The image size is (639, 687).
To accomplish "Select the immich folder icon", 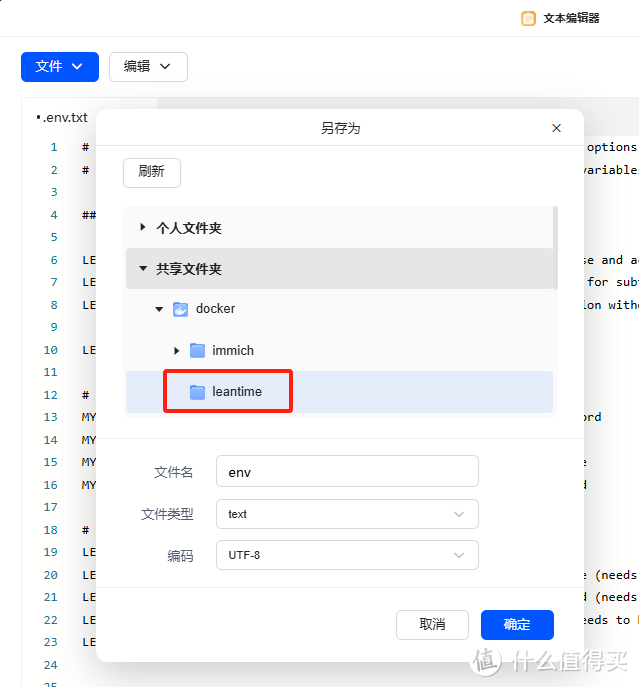I will point(197,351).
